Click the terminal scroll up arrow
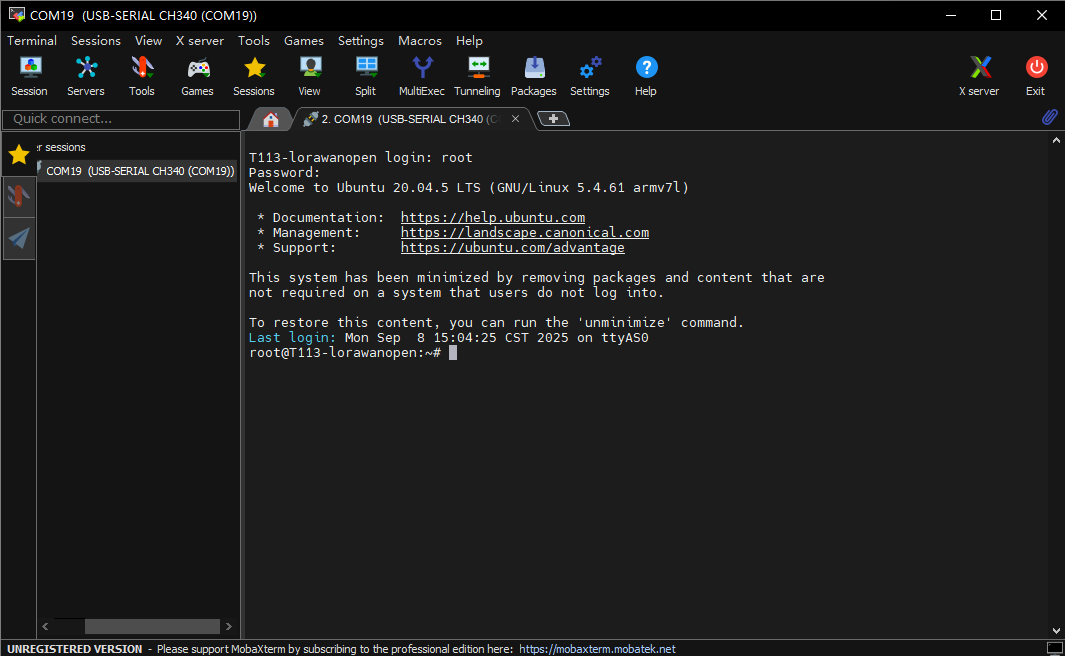The width and height of the screenshot is (1065, 656). (1056, 141)
